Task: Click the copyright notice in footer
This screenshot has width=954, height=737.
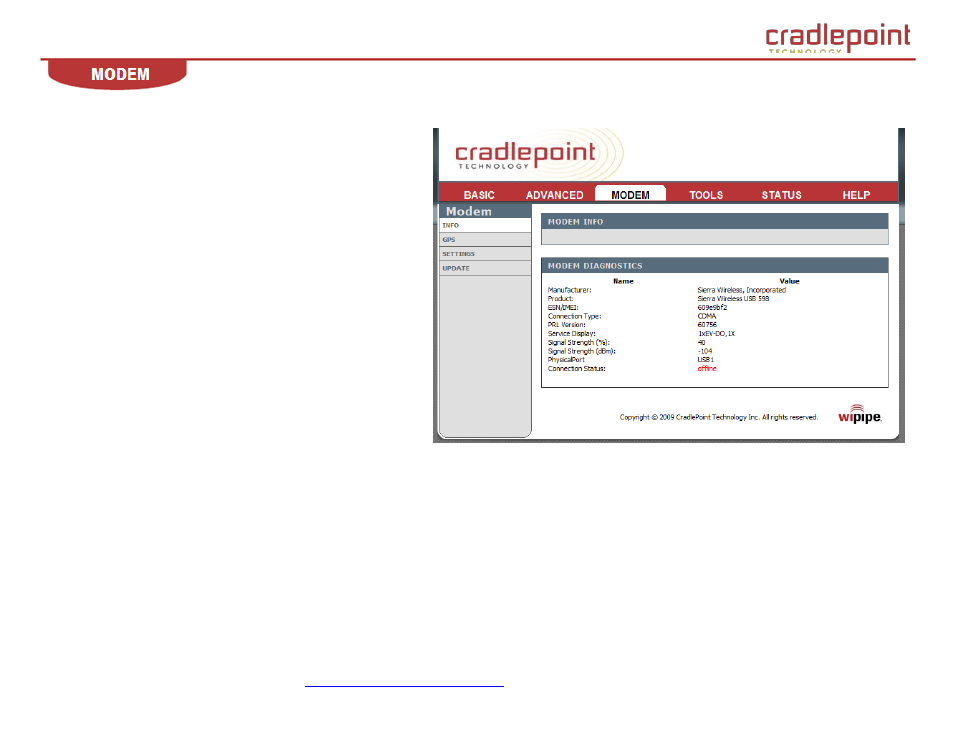Action: point(719,417)
